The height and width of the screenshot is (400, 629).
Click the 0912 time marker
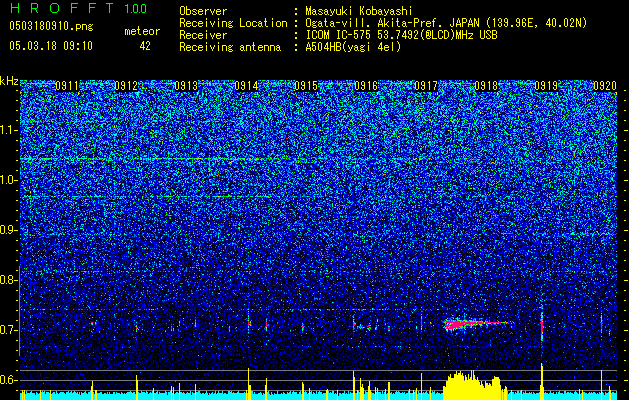[x=126, y=86]
